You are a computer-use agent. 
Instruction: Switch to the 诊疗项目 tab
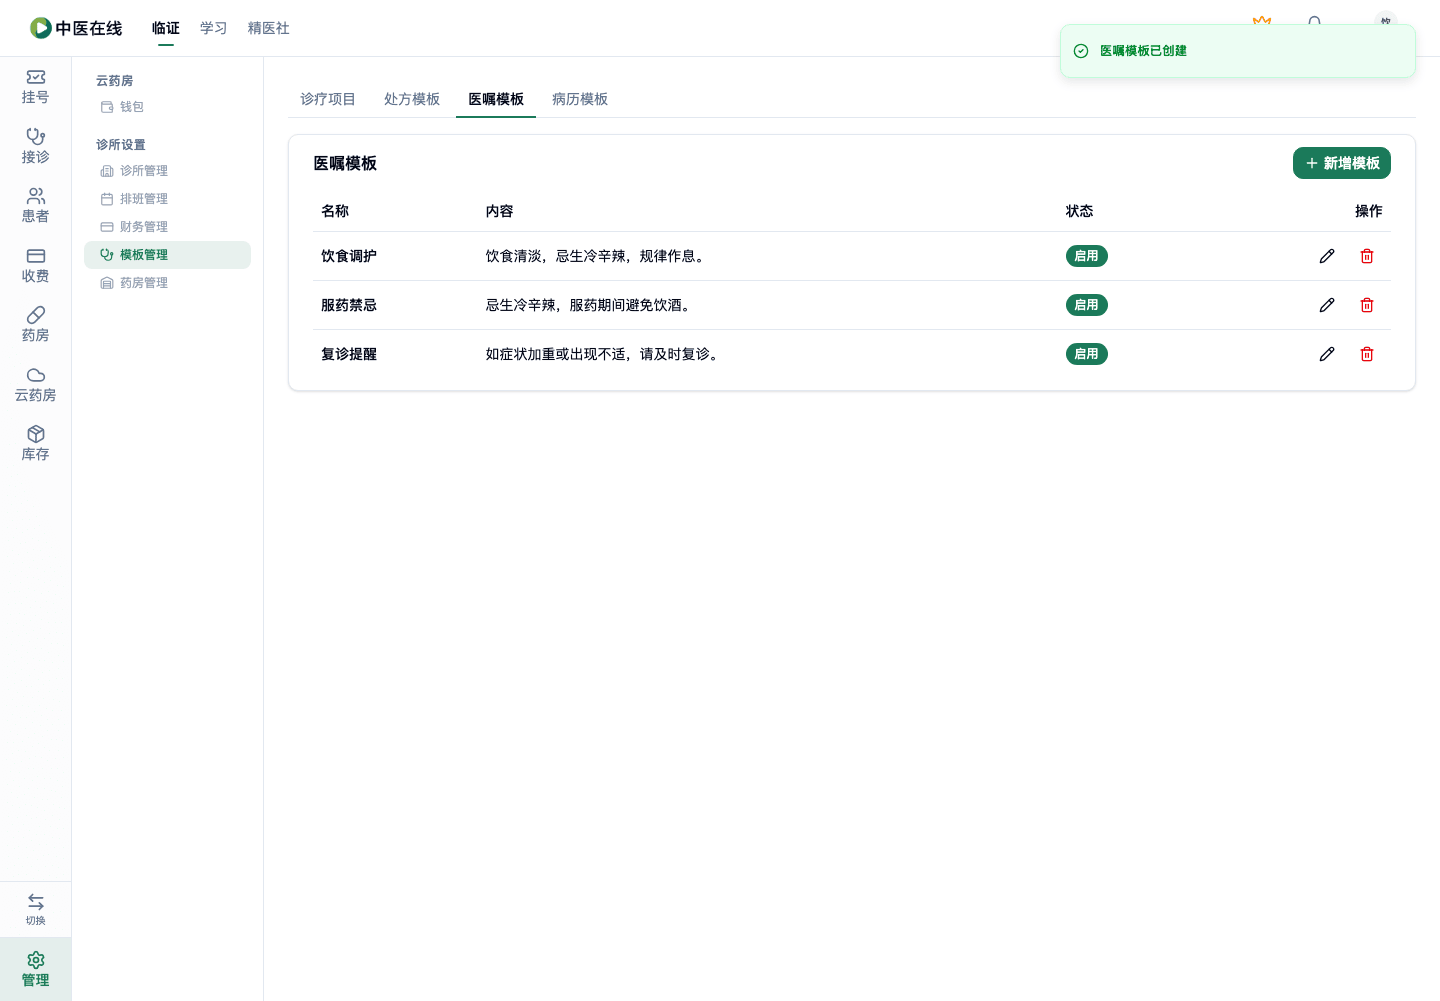point(328,99)
